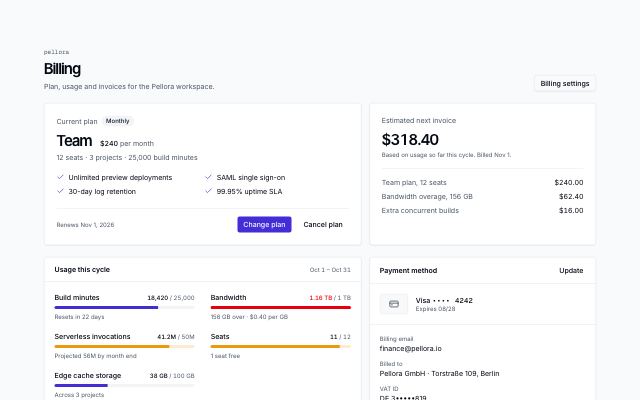
Task: Click checkmark beside 99.95% uptime SLA
Action: pos(208,191)
